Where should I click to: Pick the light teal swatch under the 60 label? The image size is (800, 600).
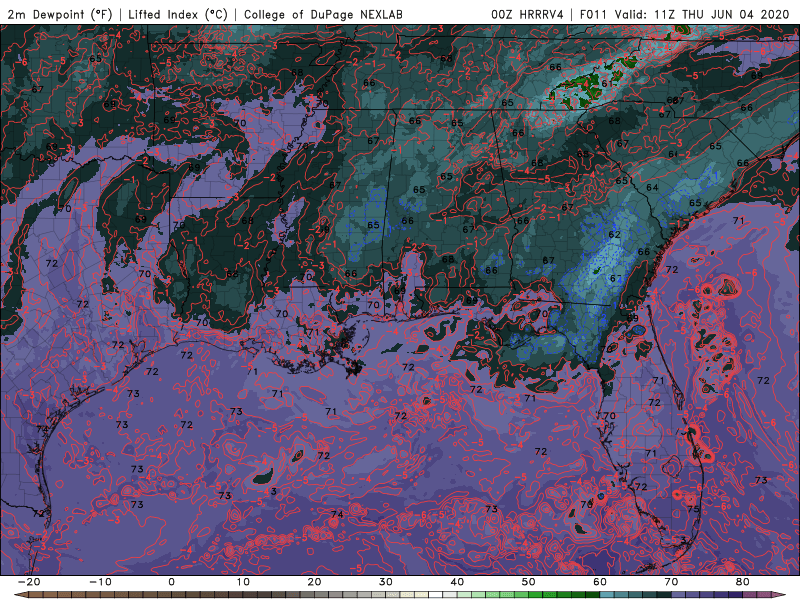coord(607,594)
